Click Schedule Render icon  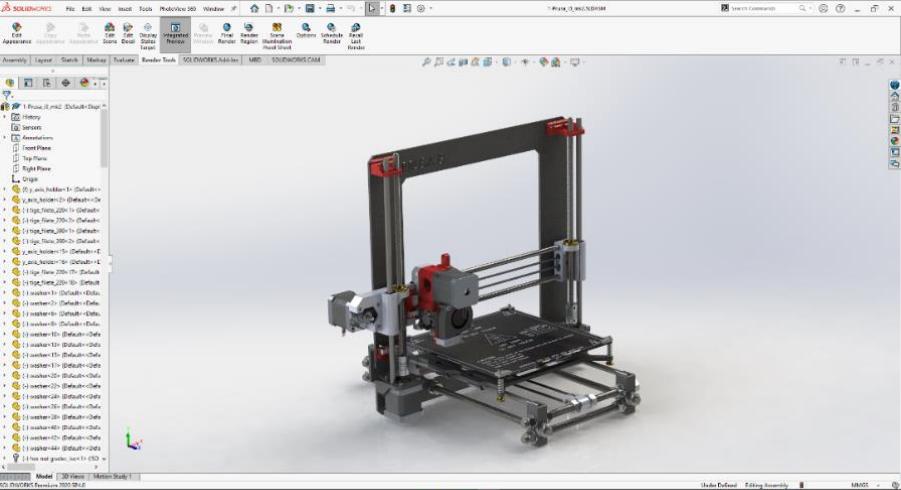pyautogui.click(x=331, y=33)
